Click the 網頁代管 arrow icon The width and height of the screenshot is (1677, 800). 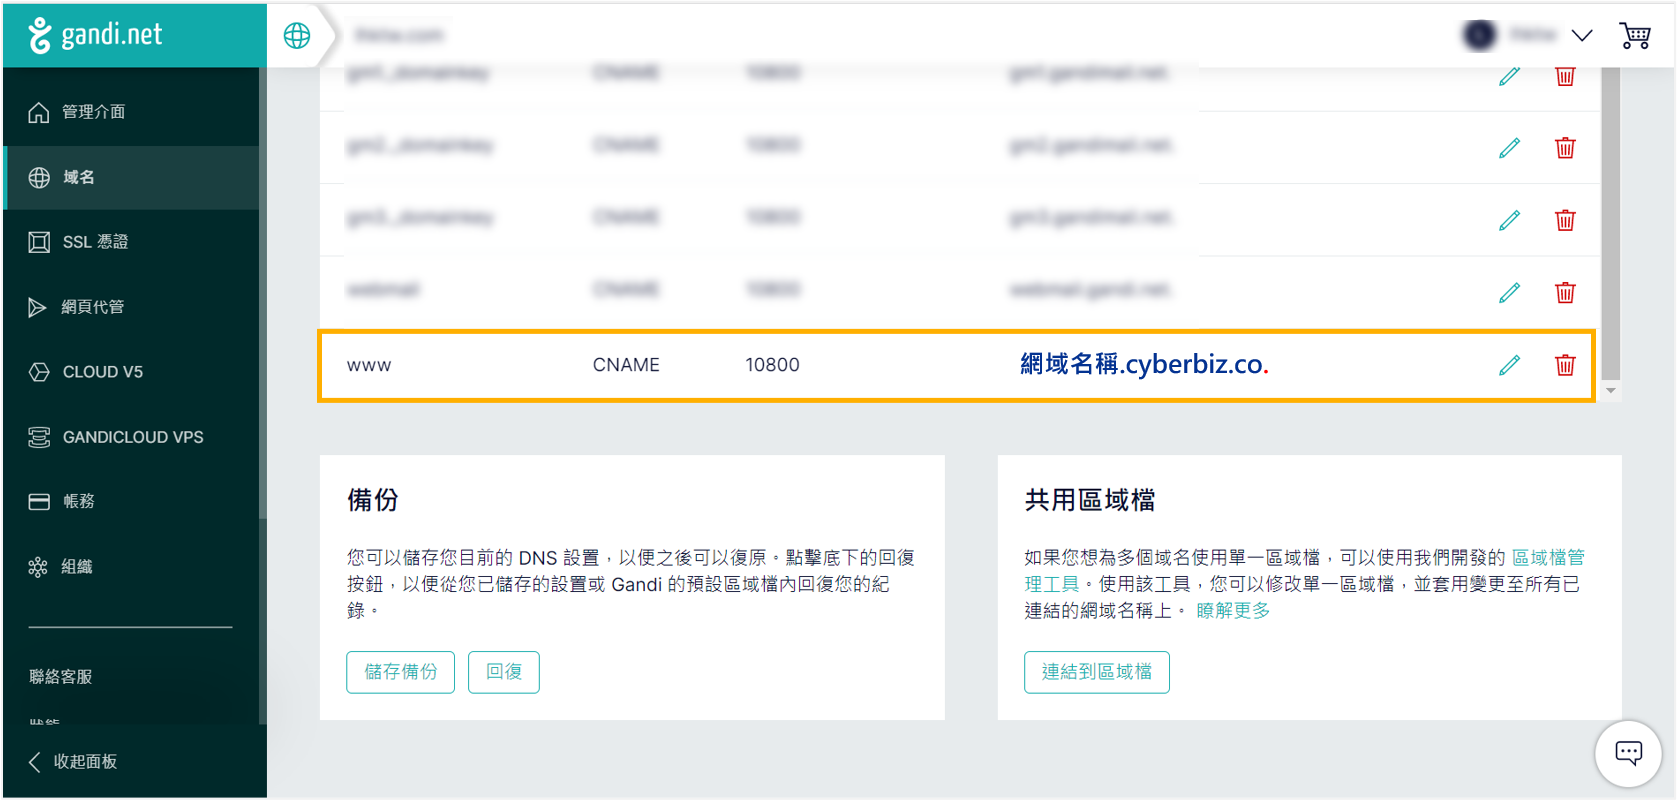[x=38, y=307]
